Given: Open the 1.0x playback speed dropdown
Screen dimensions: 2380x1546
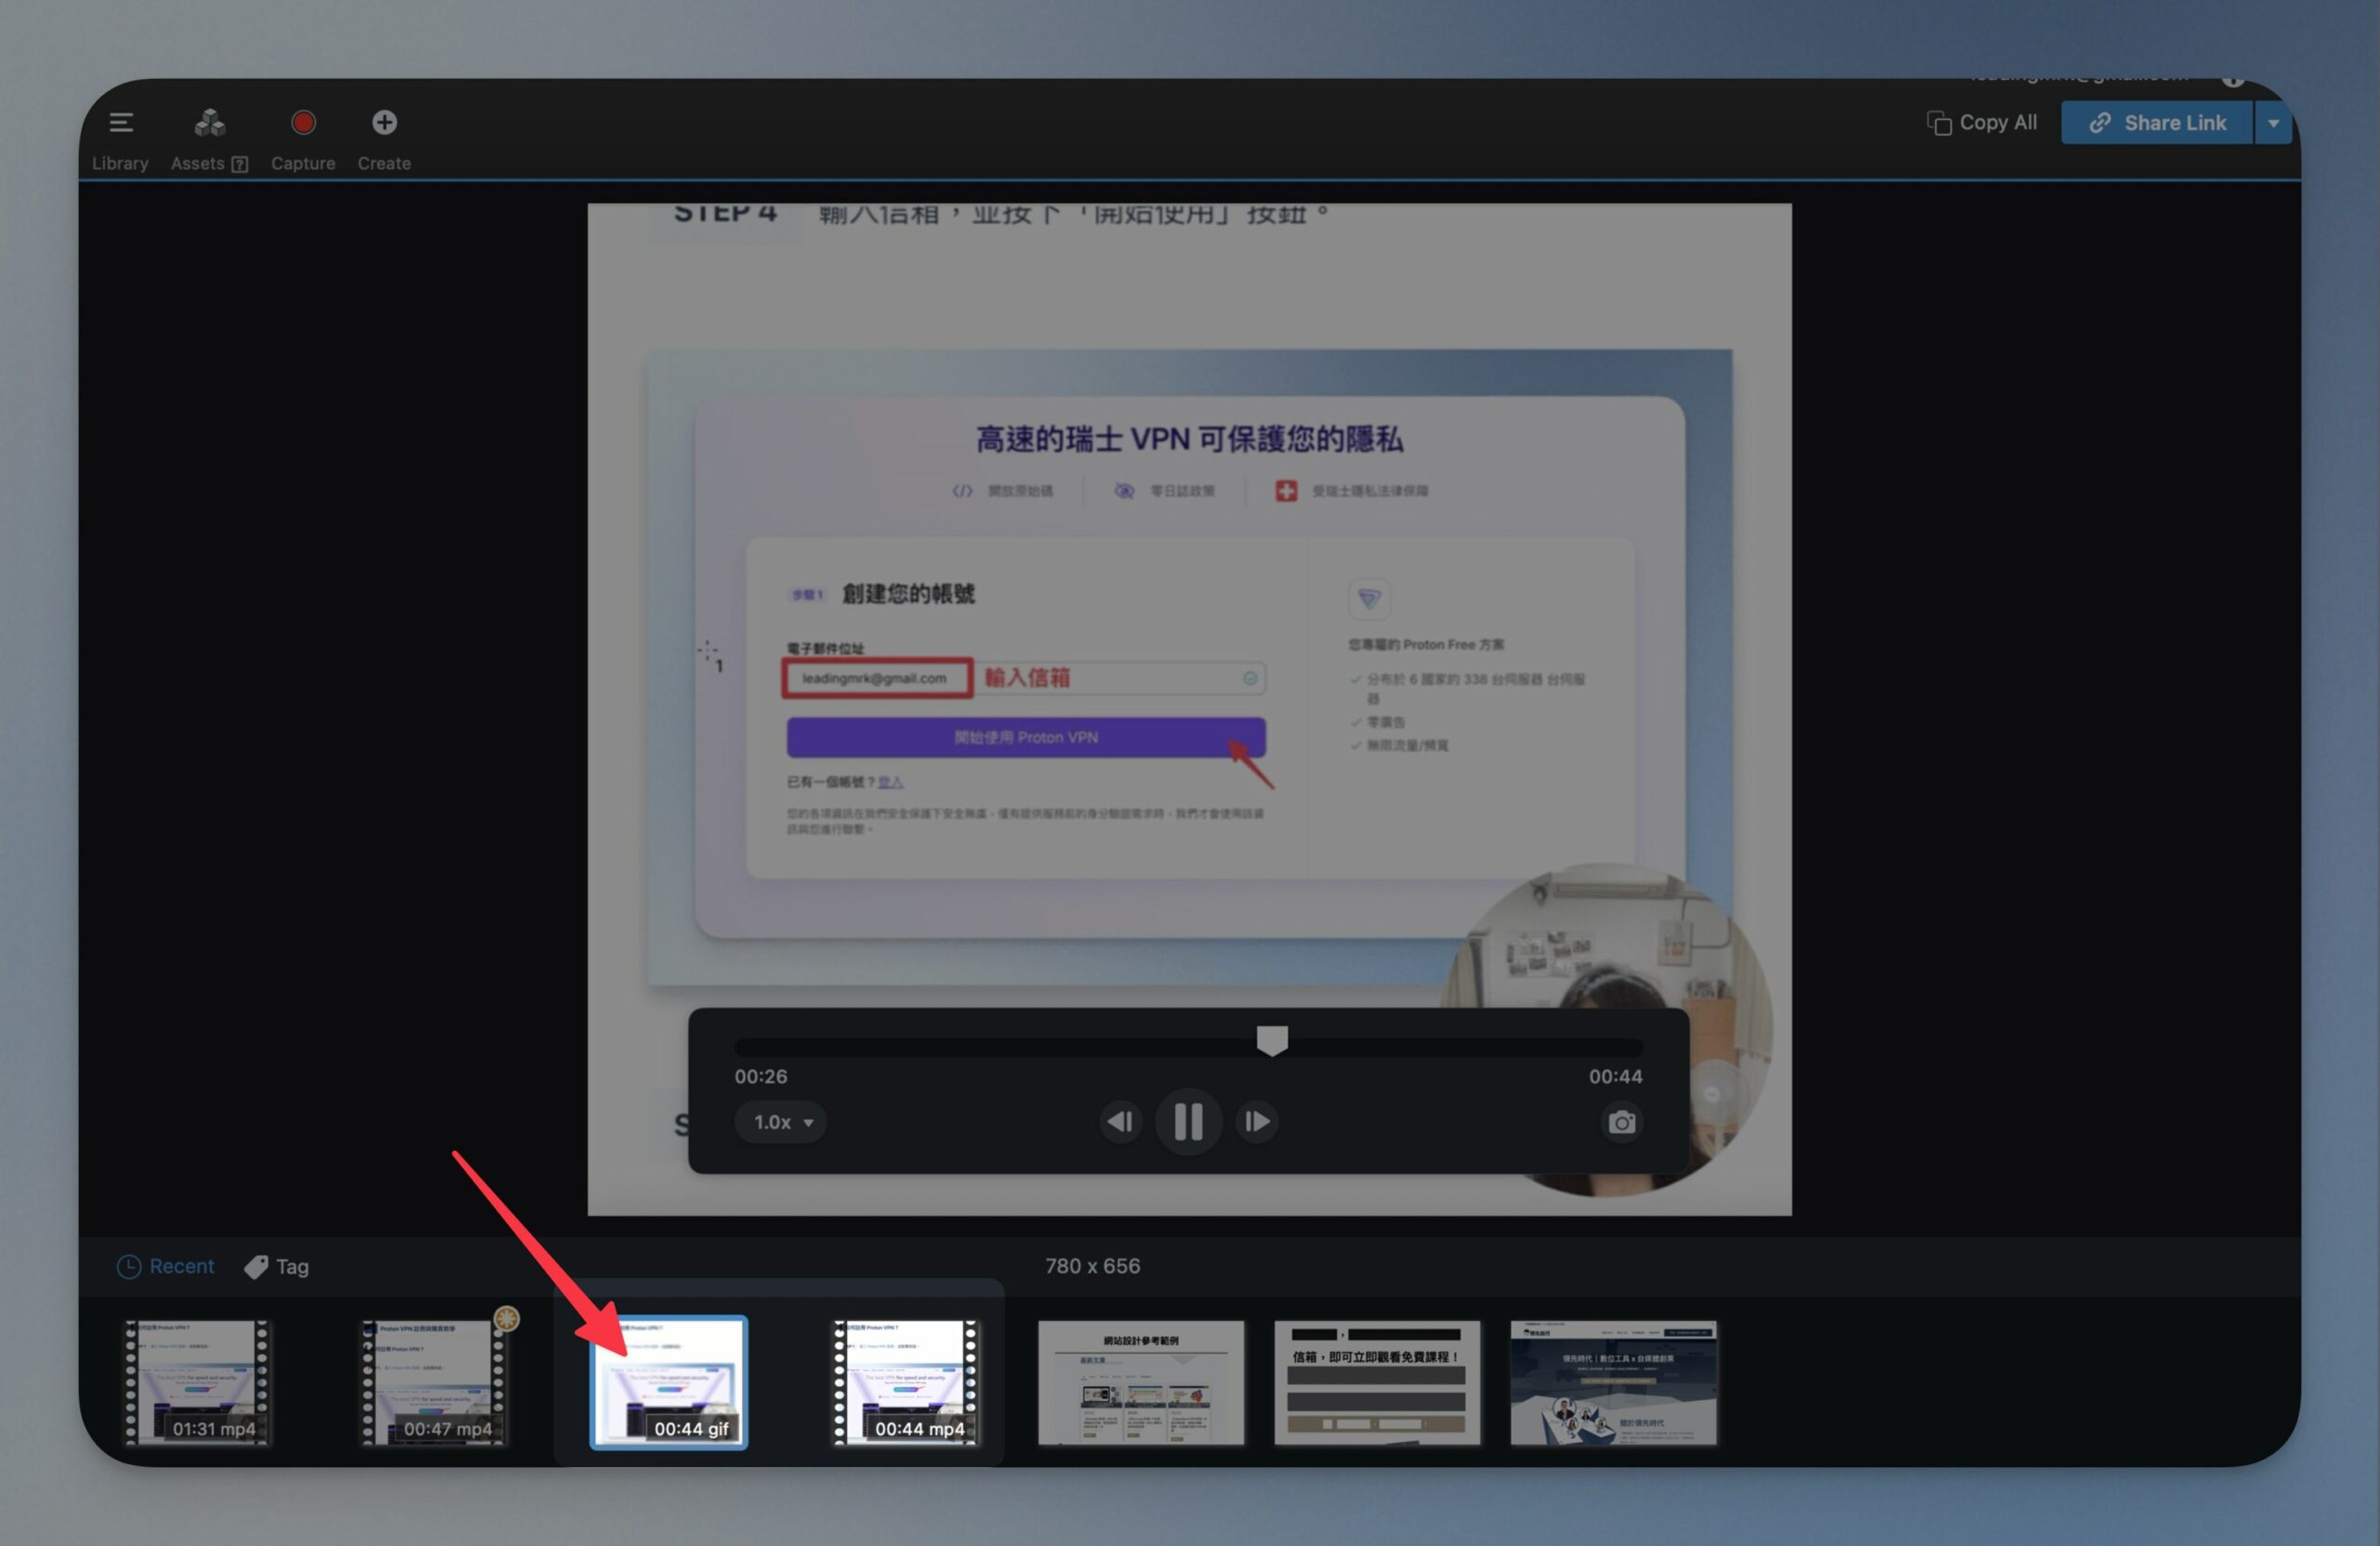Looking at the screenshot, I should (x=781, y=1122).
